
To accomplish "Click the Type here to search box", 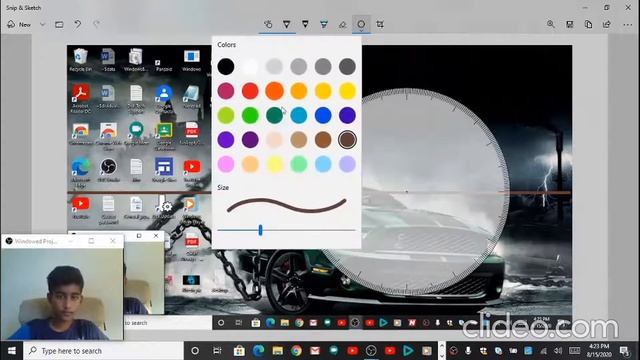I will (x=104, y=351).
